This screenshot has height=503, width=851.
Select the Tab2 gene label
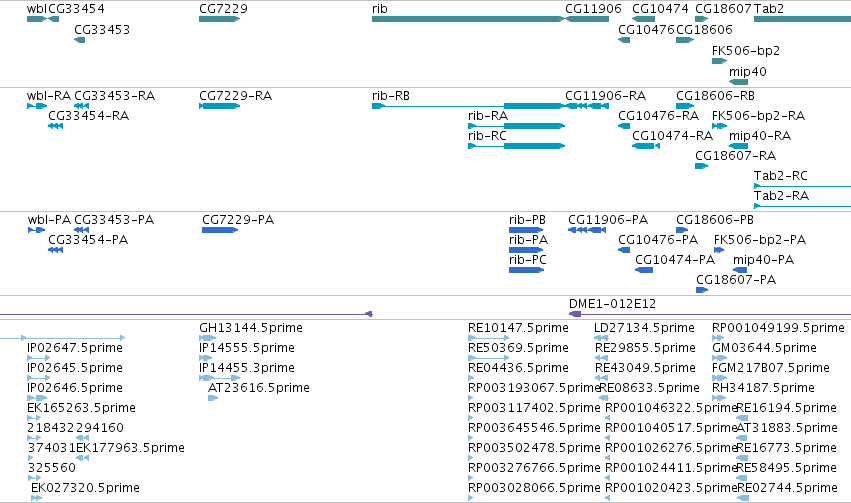pos(769,9)
